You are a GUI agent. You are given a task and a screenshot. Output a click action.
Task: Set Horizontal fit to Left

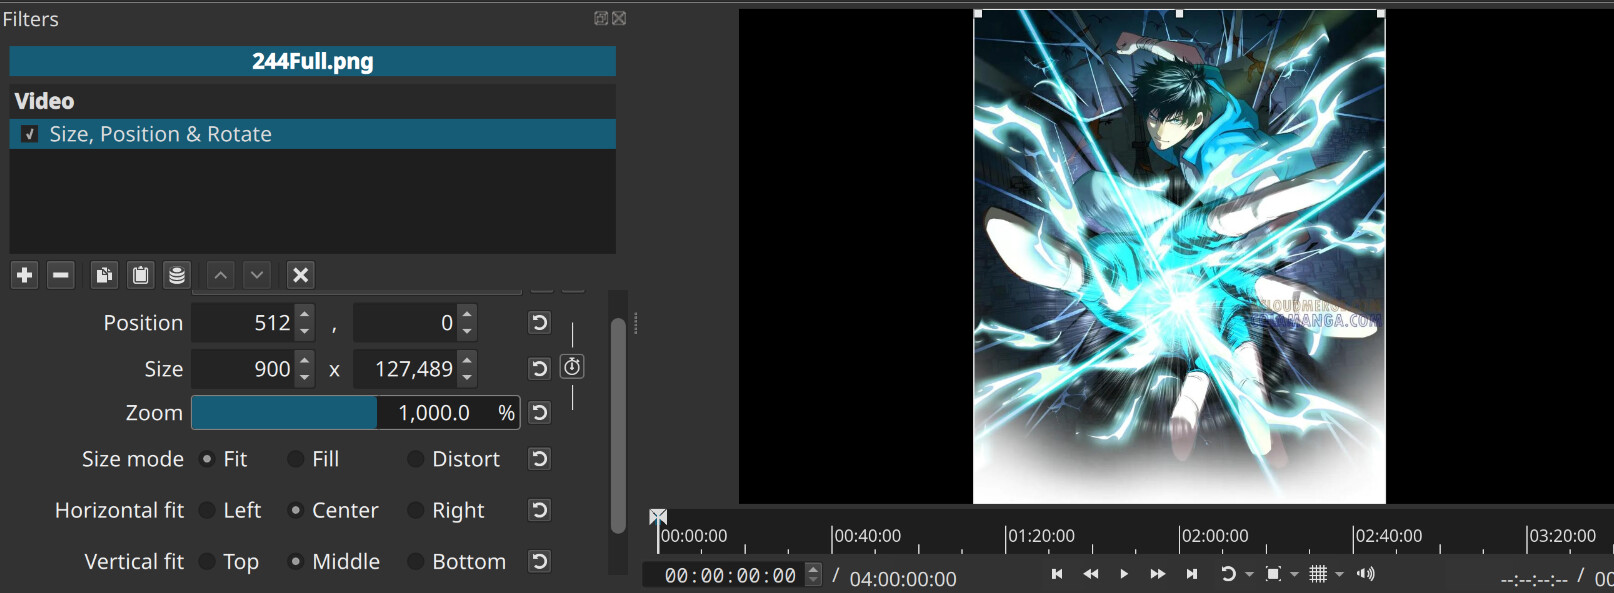(x=207, y=510)
